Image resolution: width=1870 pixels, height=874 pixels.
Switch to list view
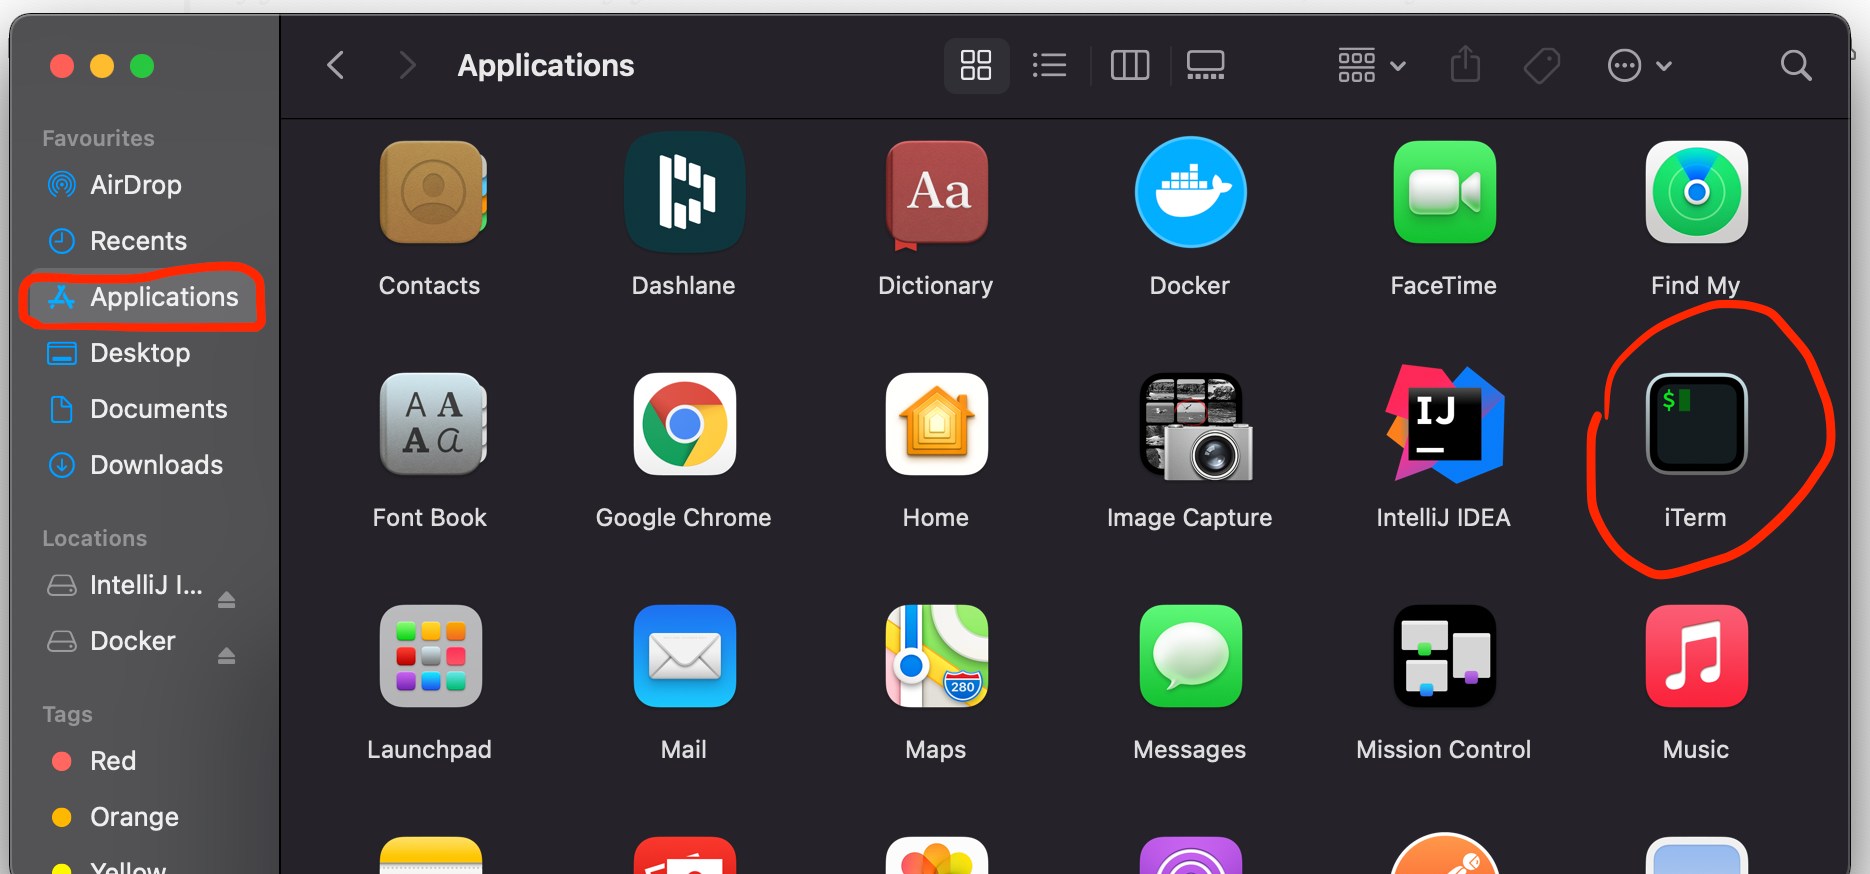pos(1049,66)
